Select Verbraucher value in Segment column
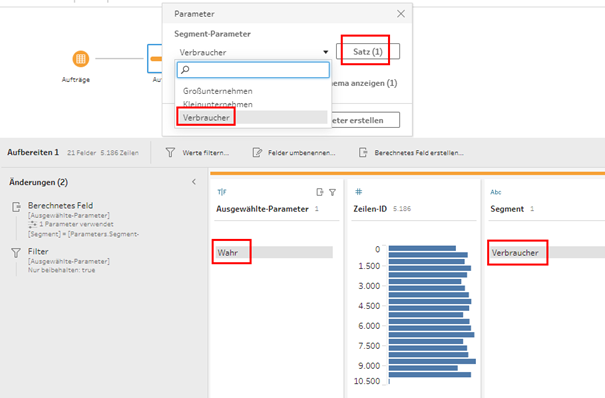Image resolution: width=605 pixels, height=398 pixels. [515, 253]
